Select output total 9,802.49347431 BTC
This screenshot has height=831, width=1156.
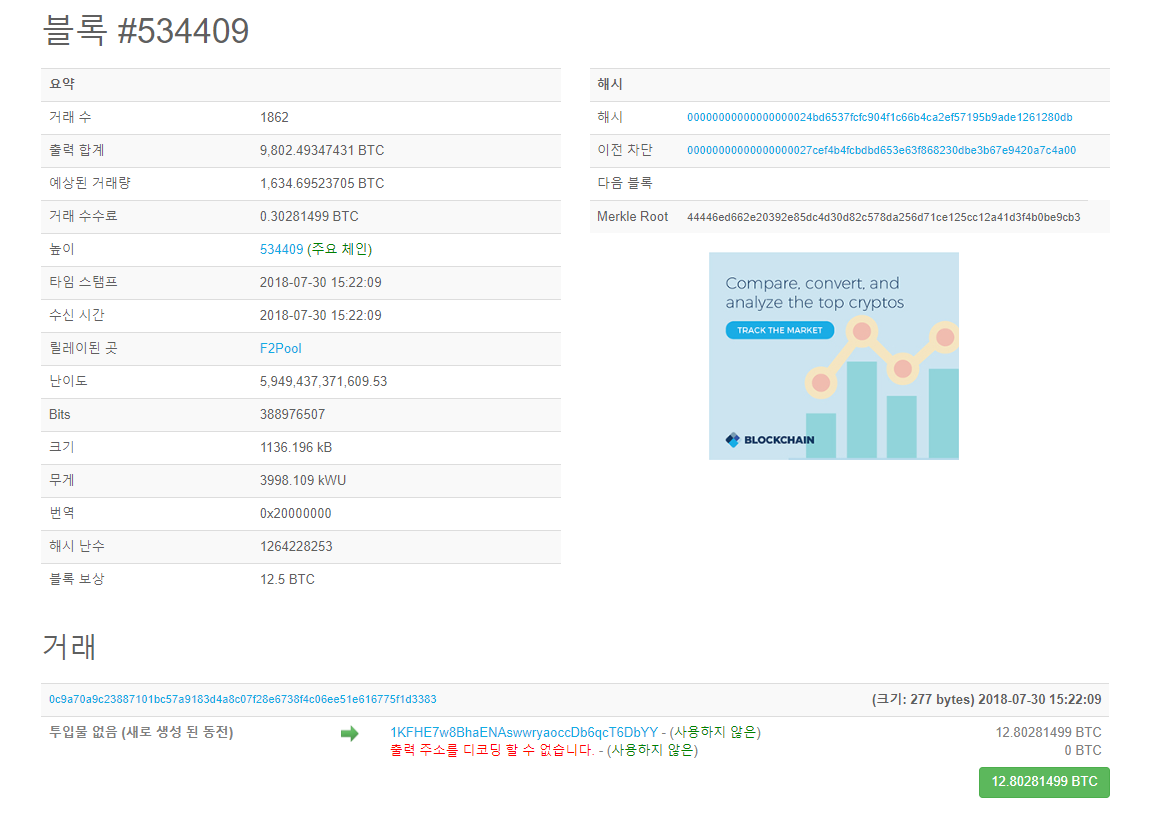(322, 150)
